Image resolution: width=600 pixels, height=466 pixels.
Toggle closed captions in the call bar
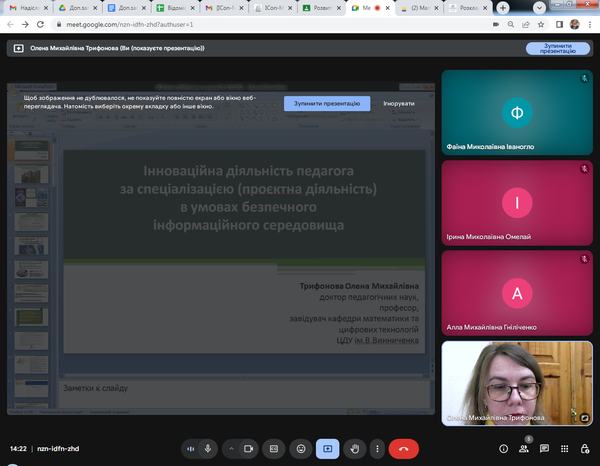273,449
